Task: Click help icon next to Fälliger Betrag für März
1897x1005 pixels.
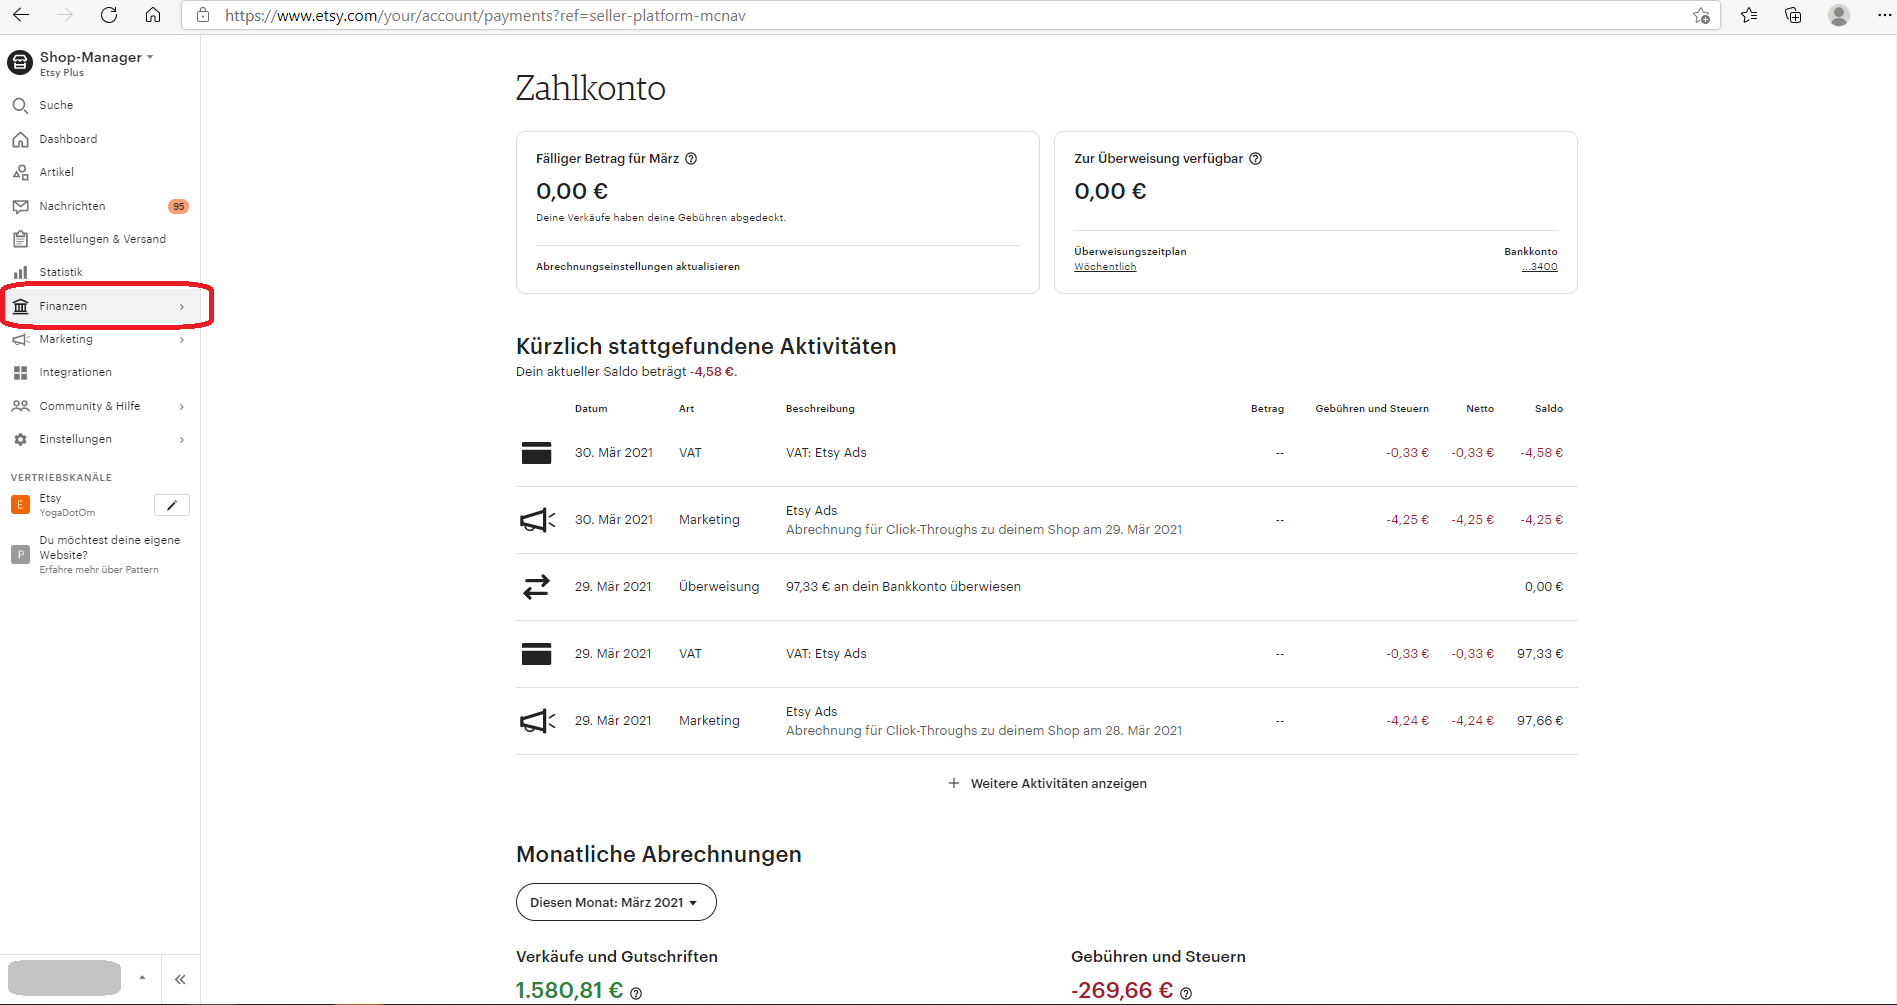Action: coord(691,159)
